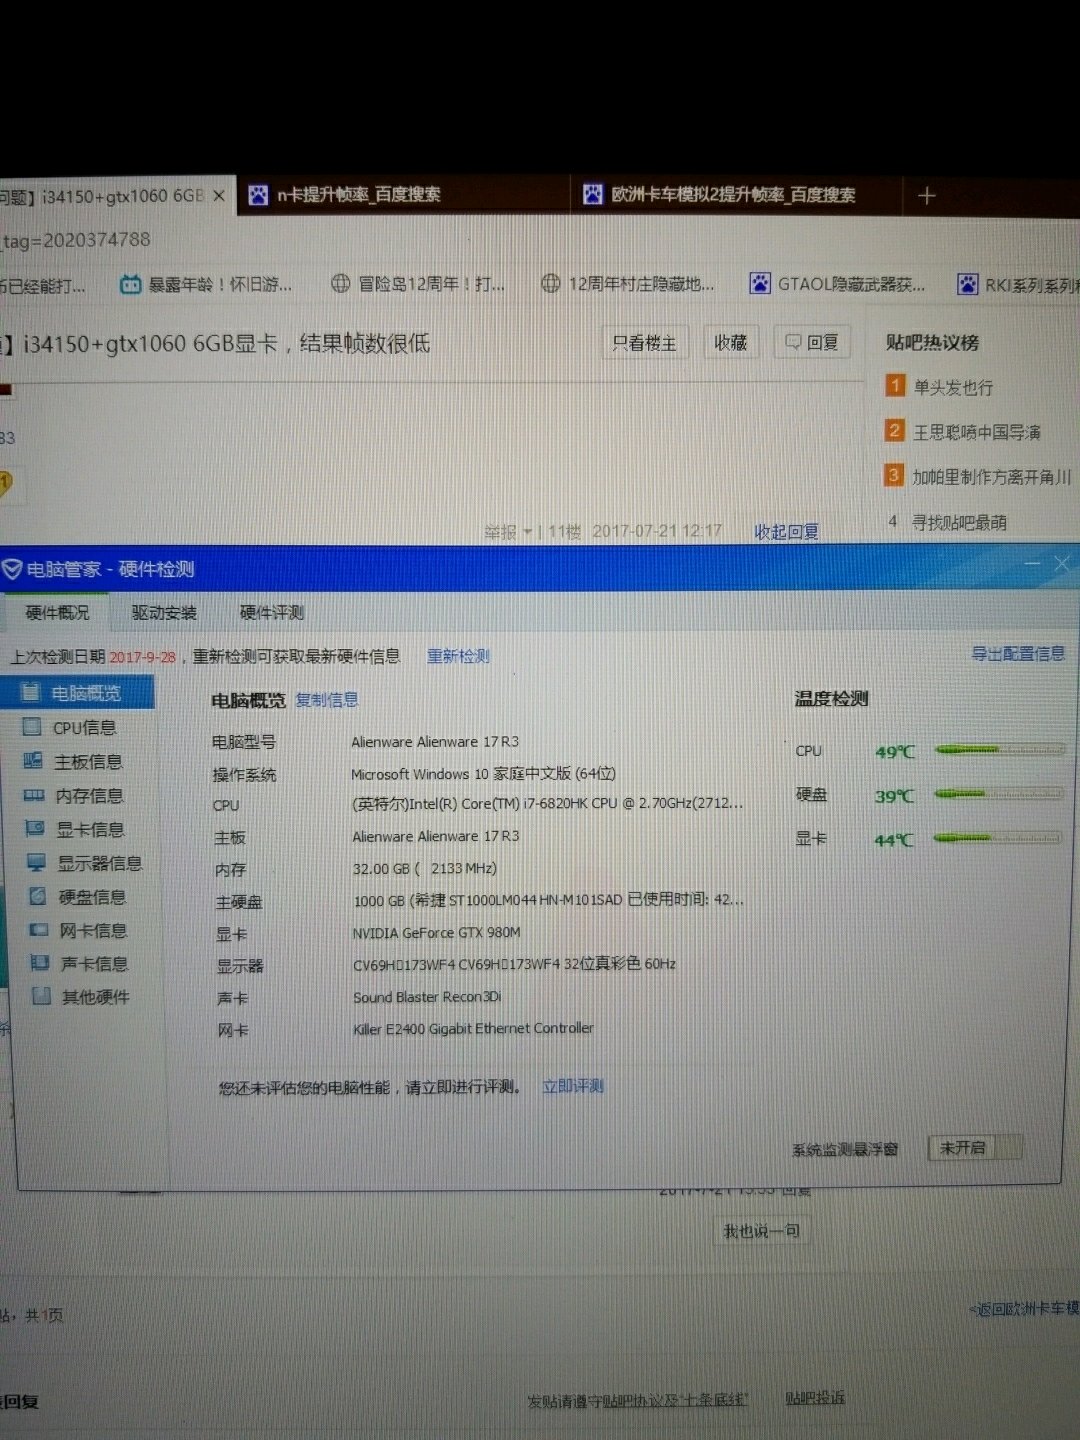Click the CPU value Intel Core i7-6820HK

548,804
